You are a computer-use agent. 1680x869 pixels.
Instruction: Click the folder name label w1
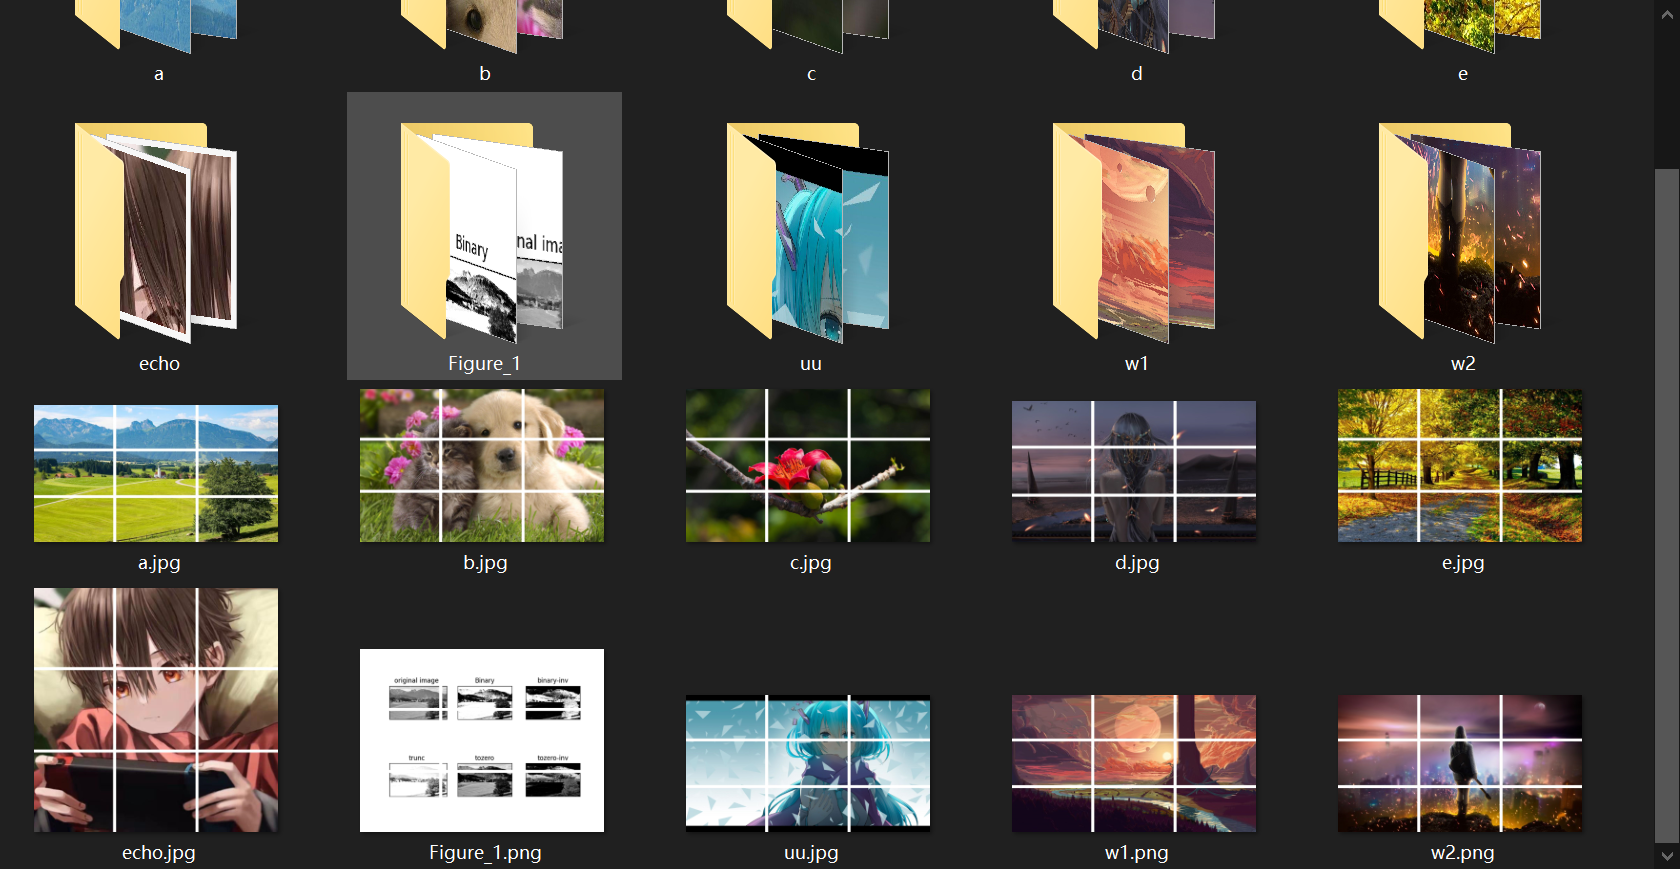click(1137, 364)
